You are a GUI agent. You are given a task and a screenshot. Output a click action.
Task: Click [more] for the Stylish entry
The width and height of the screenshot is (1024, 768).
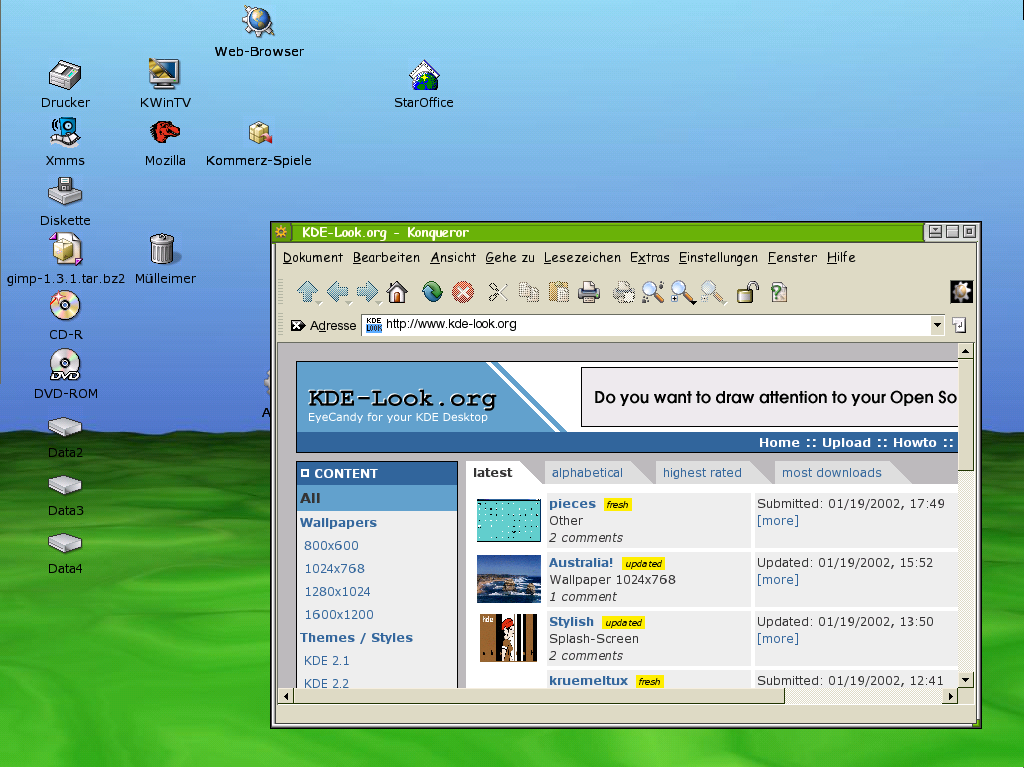tap(778, 639)
